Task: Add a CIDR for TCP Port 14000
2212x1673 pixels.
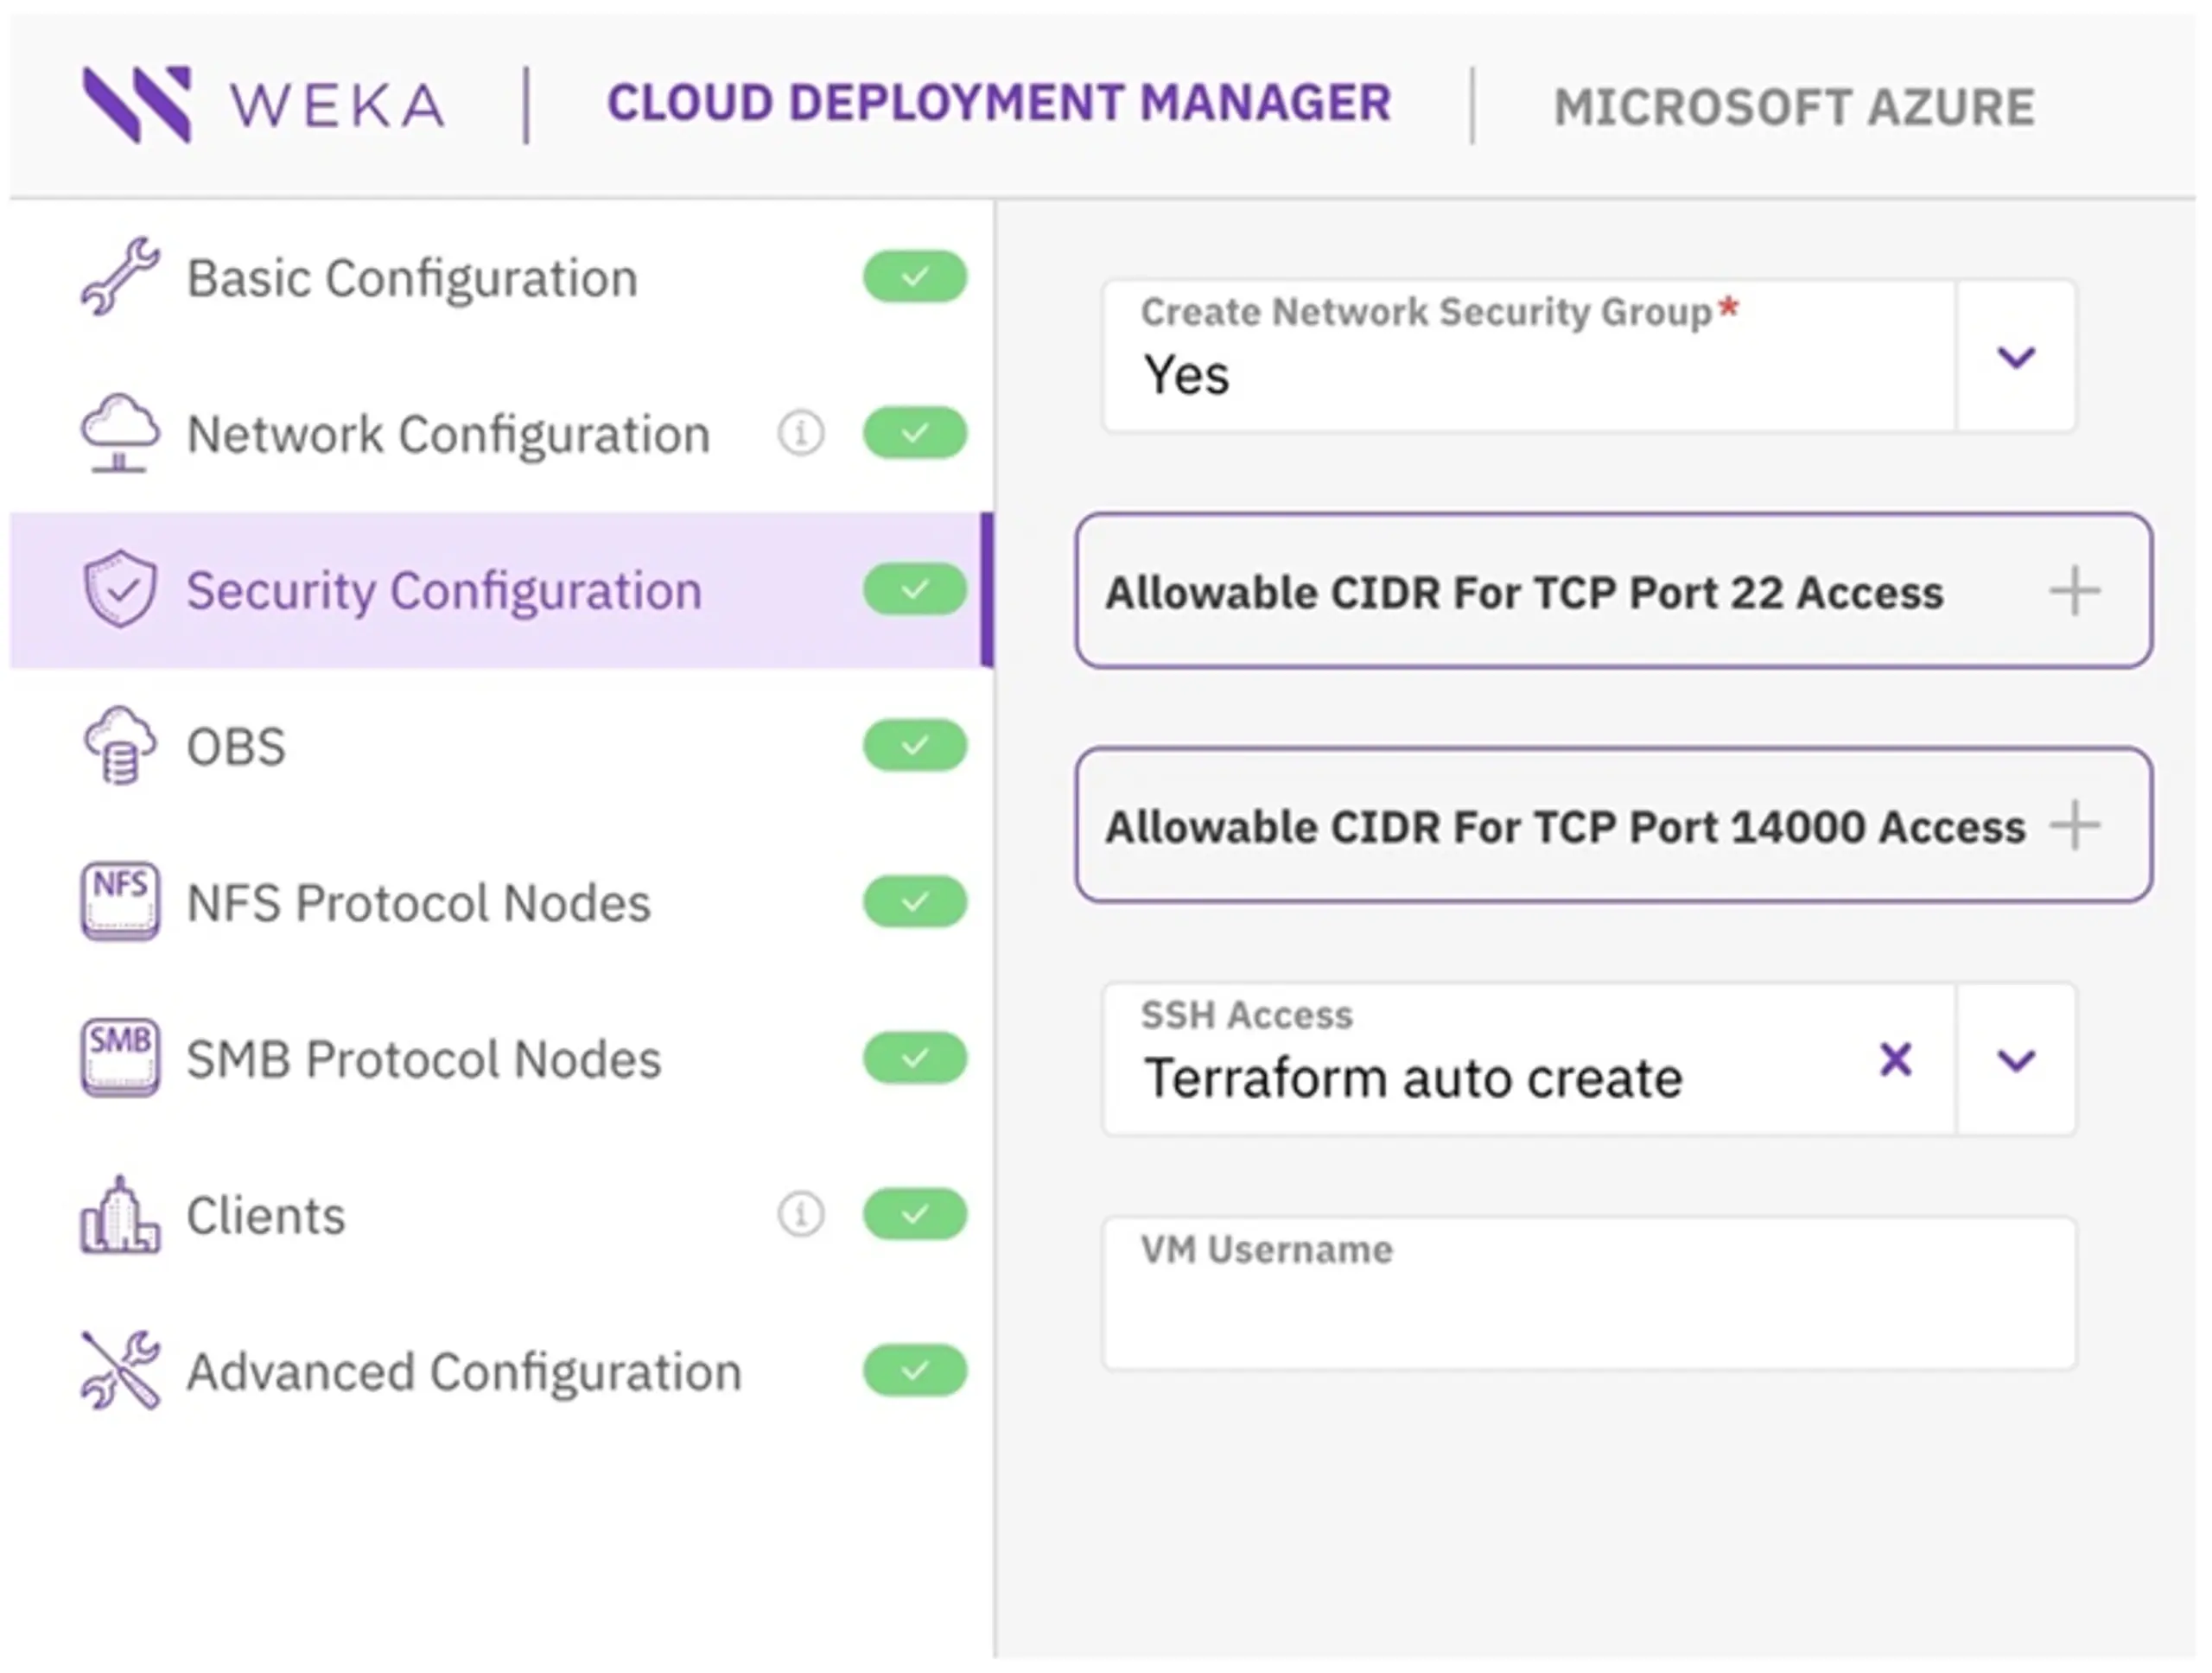Action: [x=2075, y=825]
